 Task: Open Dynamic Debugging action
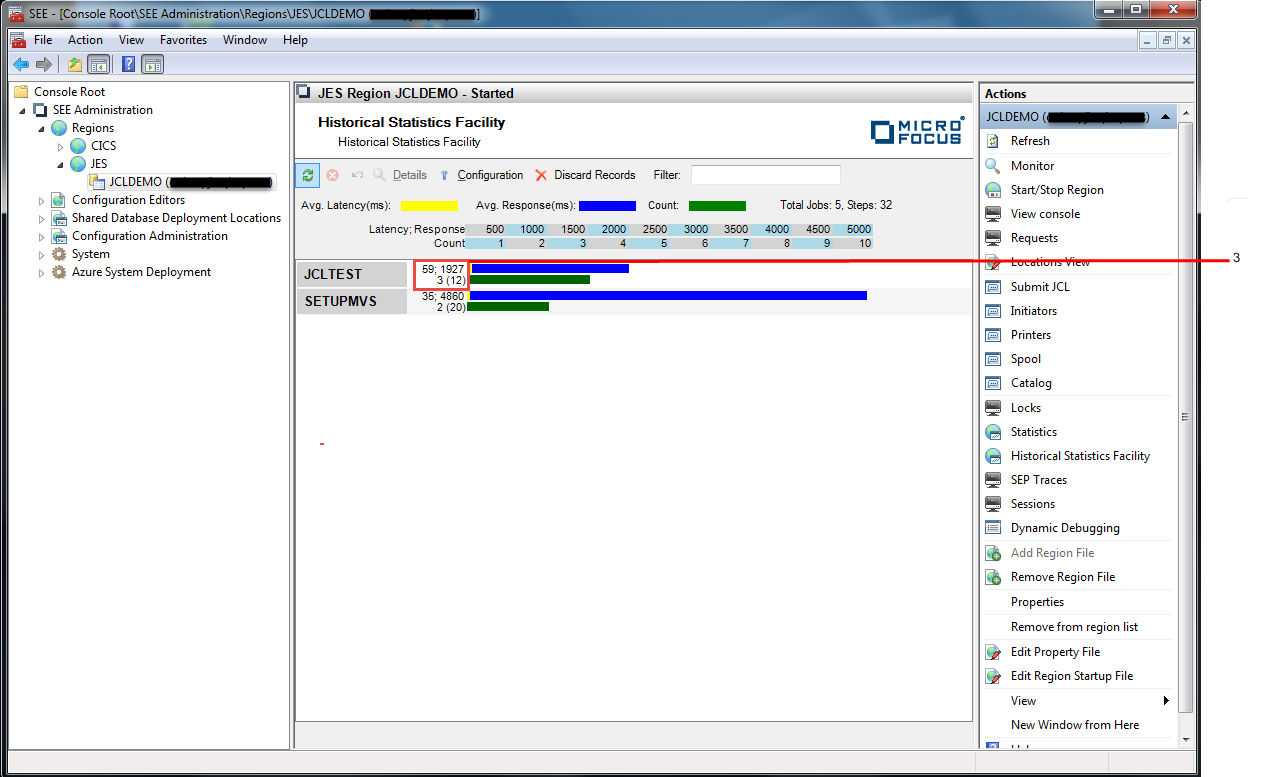point(1065,528)
